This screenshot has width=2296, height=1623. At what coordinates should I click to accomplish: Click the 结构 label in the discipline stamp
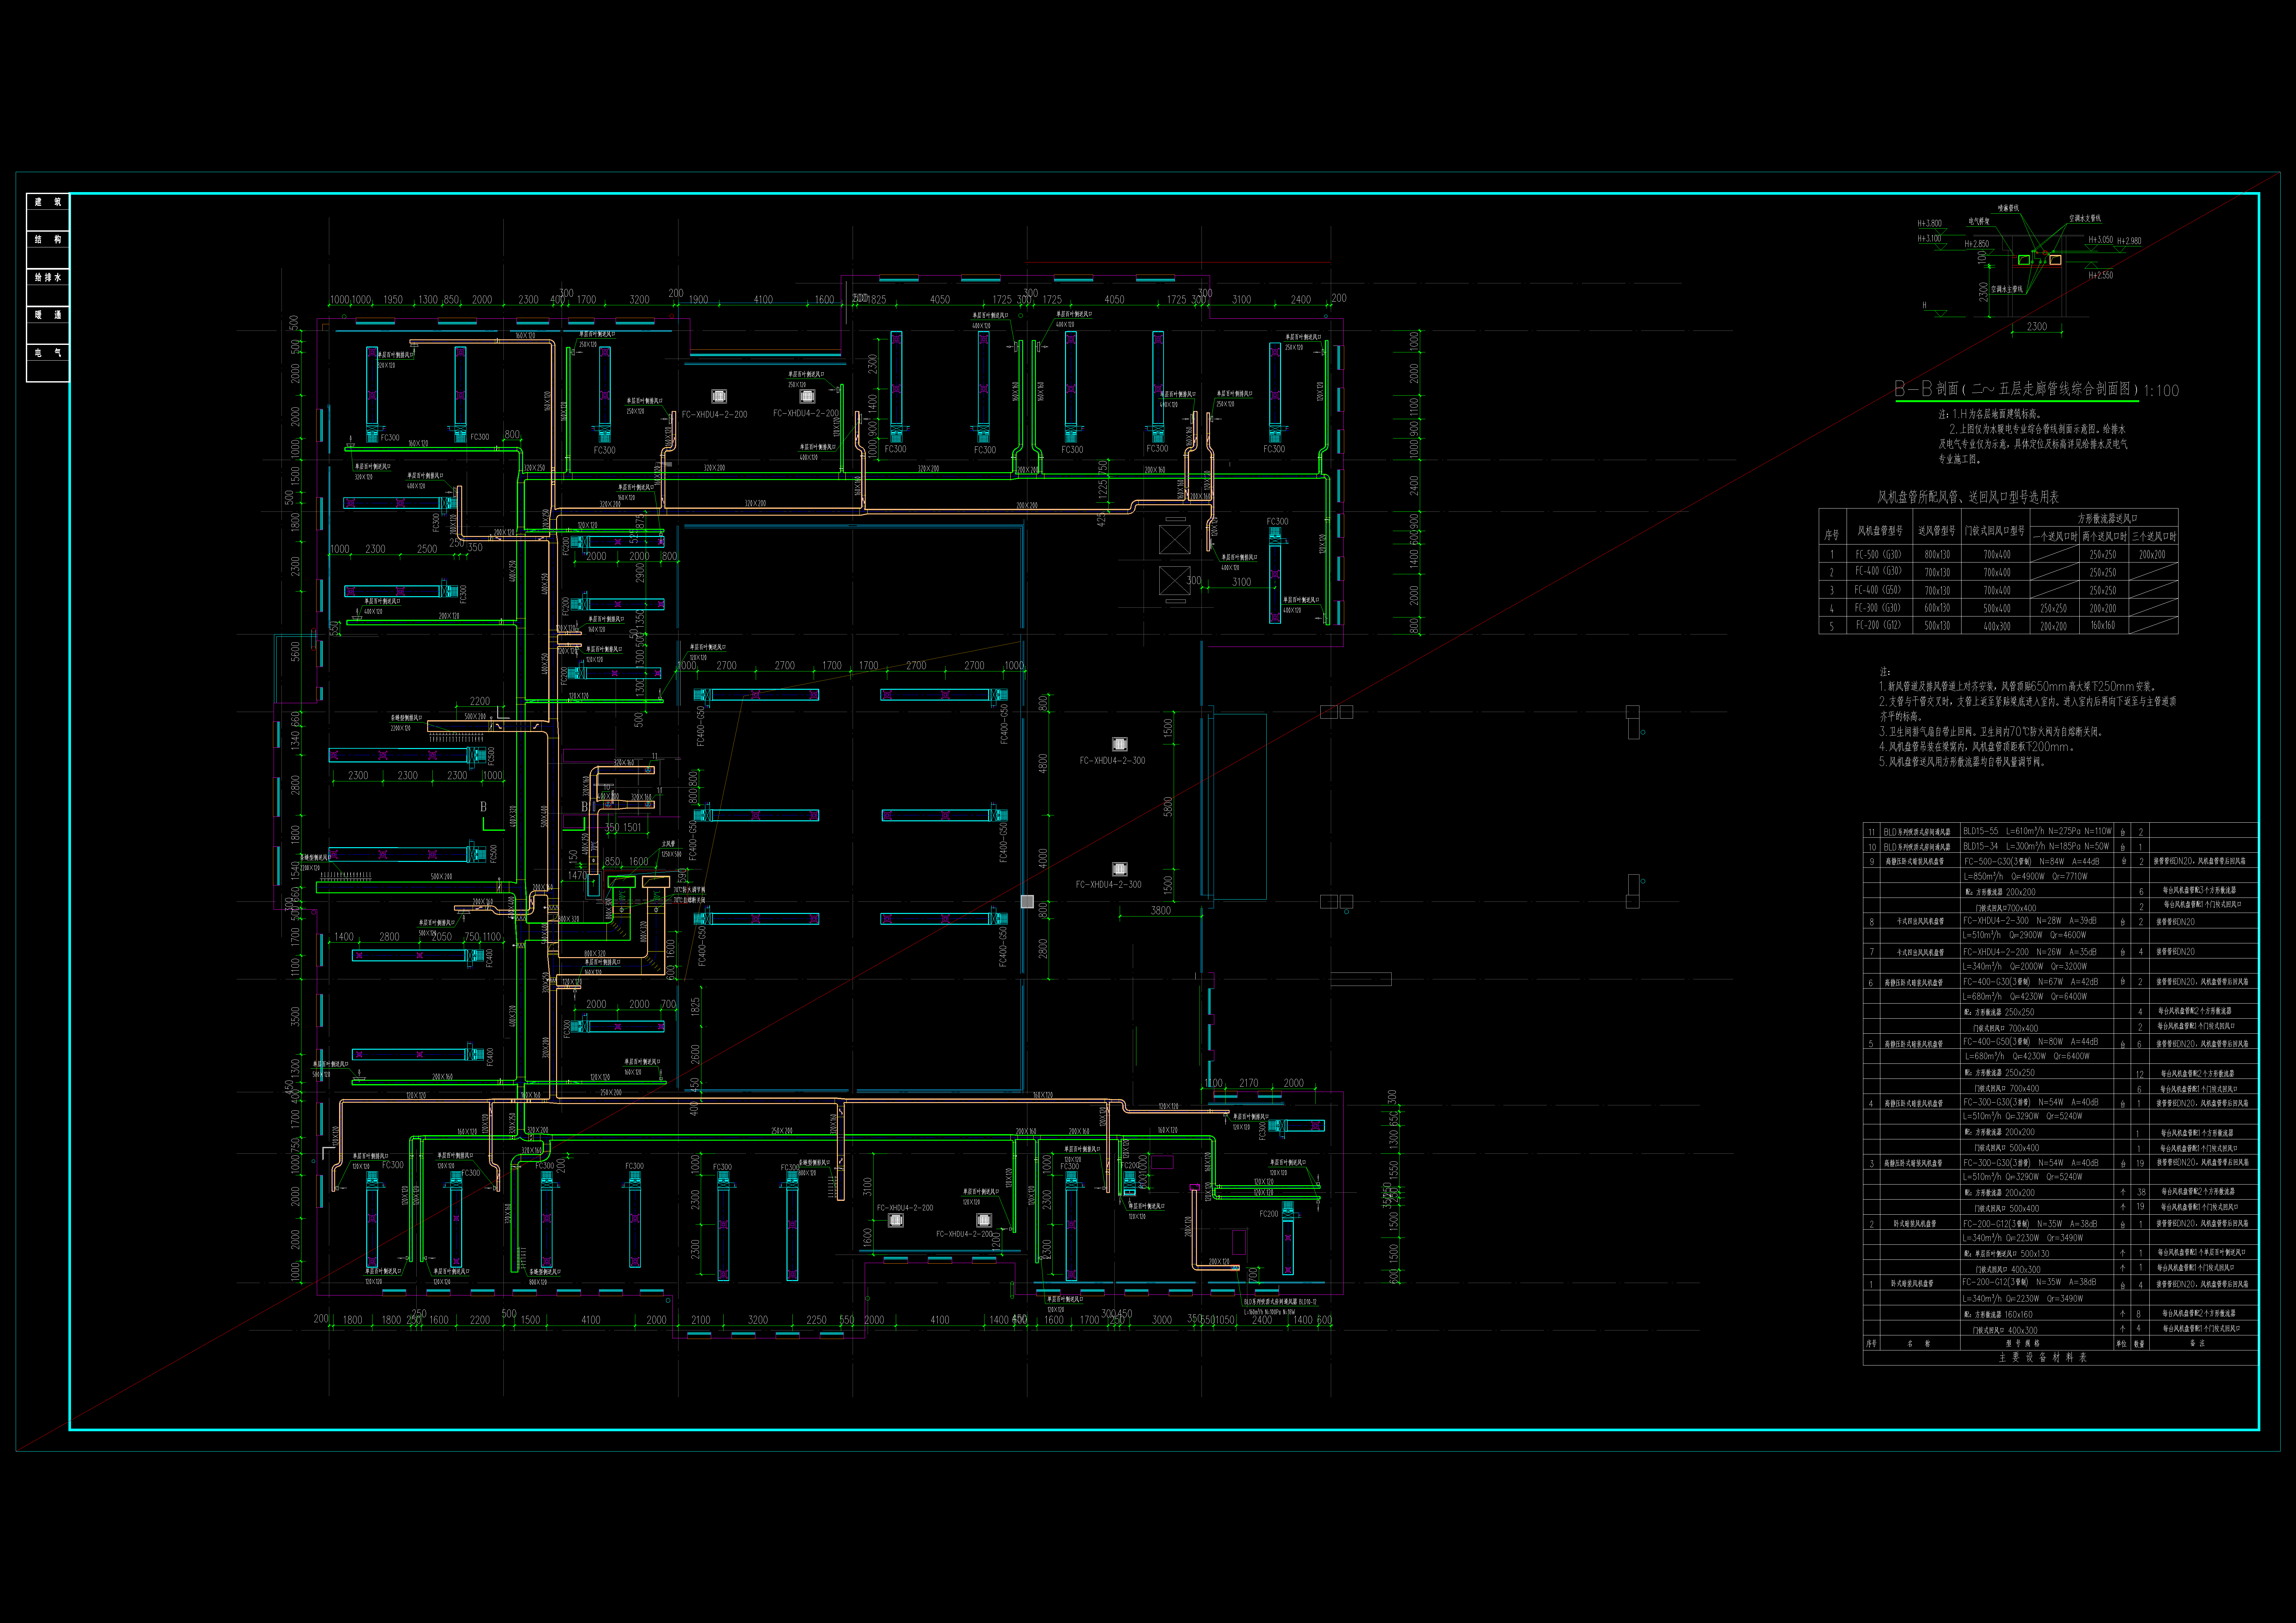[48, 240]
